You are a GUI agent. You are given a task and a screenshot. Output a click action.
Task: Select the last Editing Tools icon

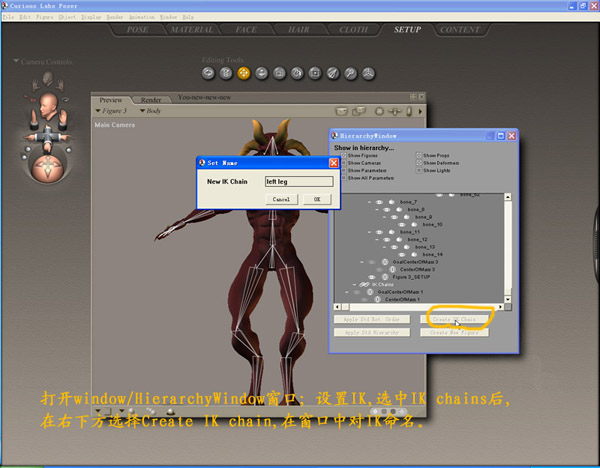pyautogui.click(x=369, y=73)
